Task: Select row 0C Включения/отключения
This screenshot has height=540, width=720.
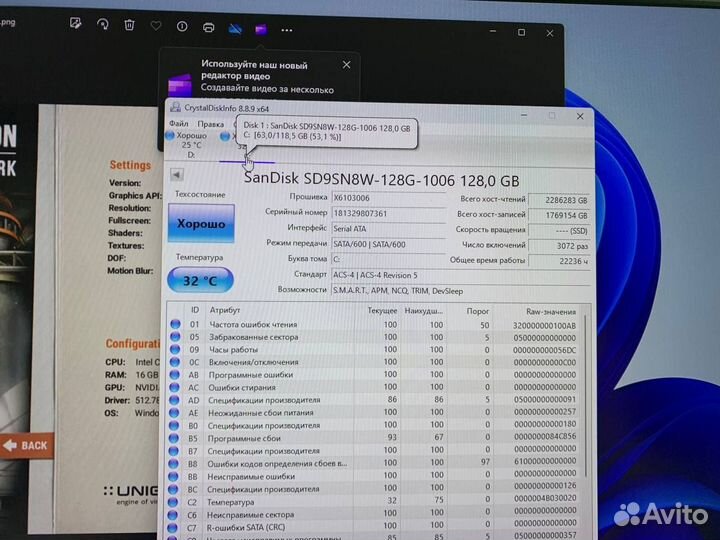Action: 374,362
